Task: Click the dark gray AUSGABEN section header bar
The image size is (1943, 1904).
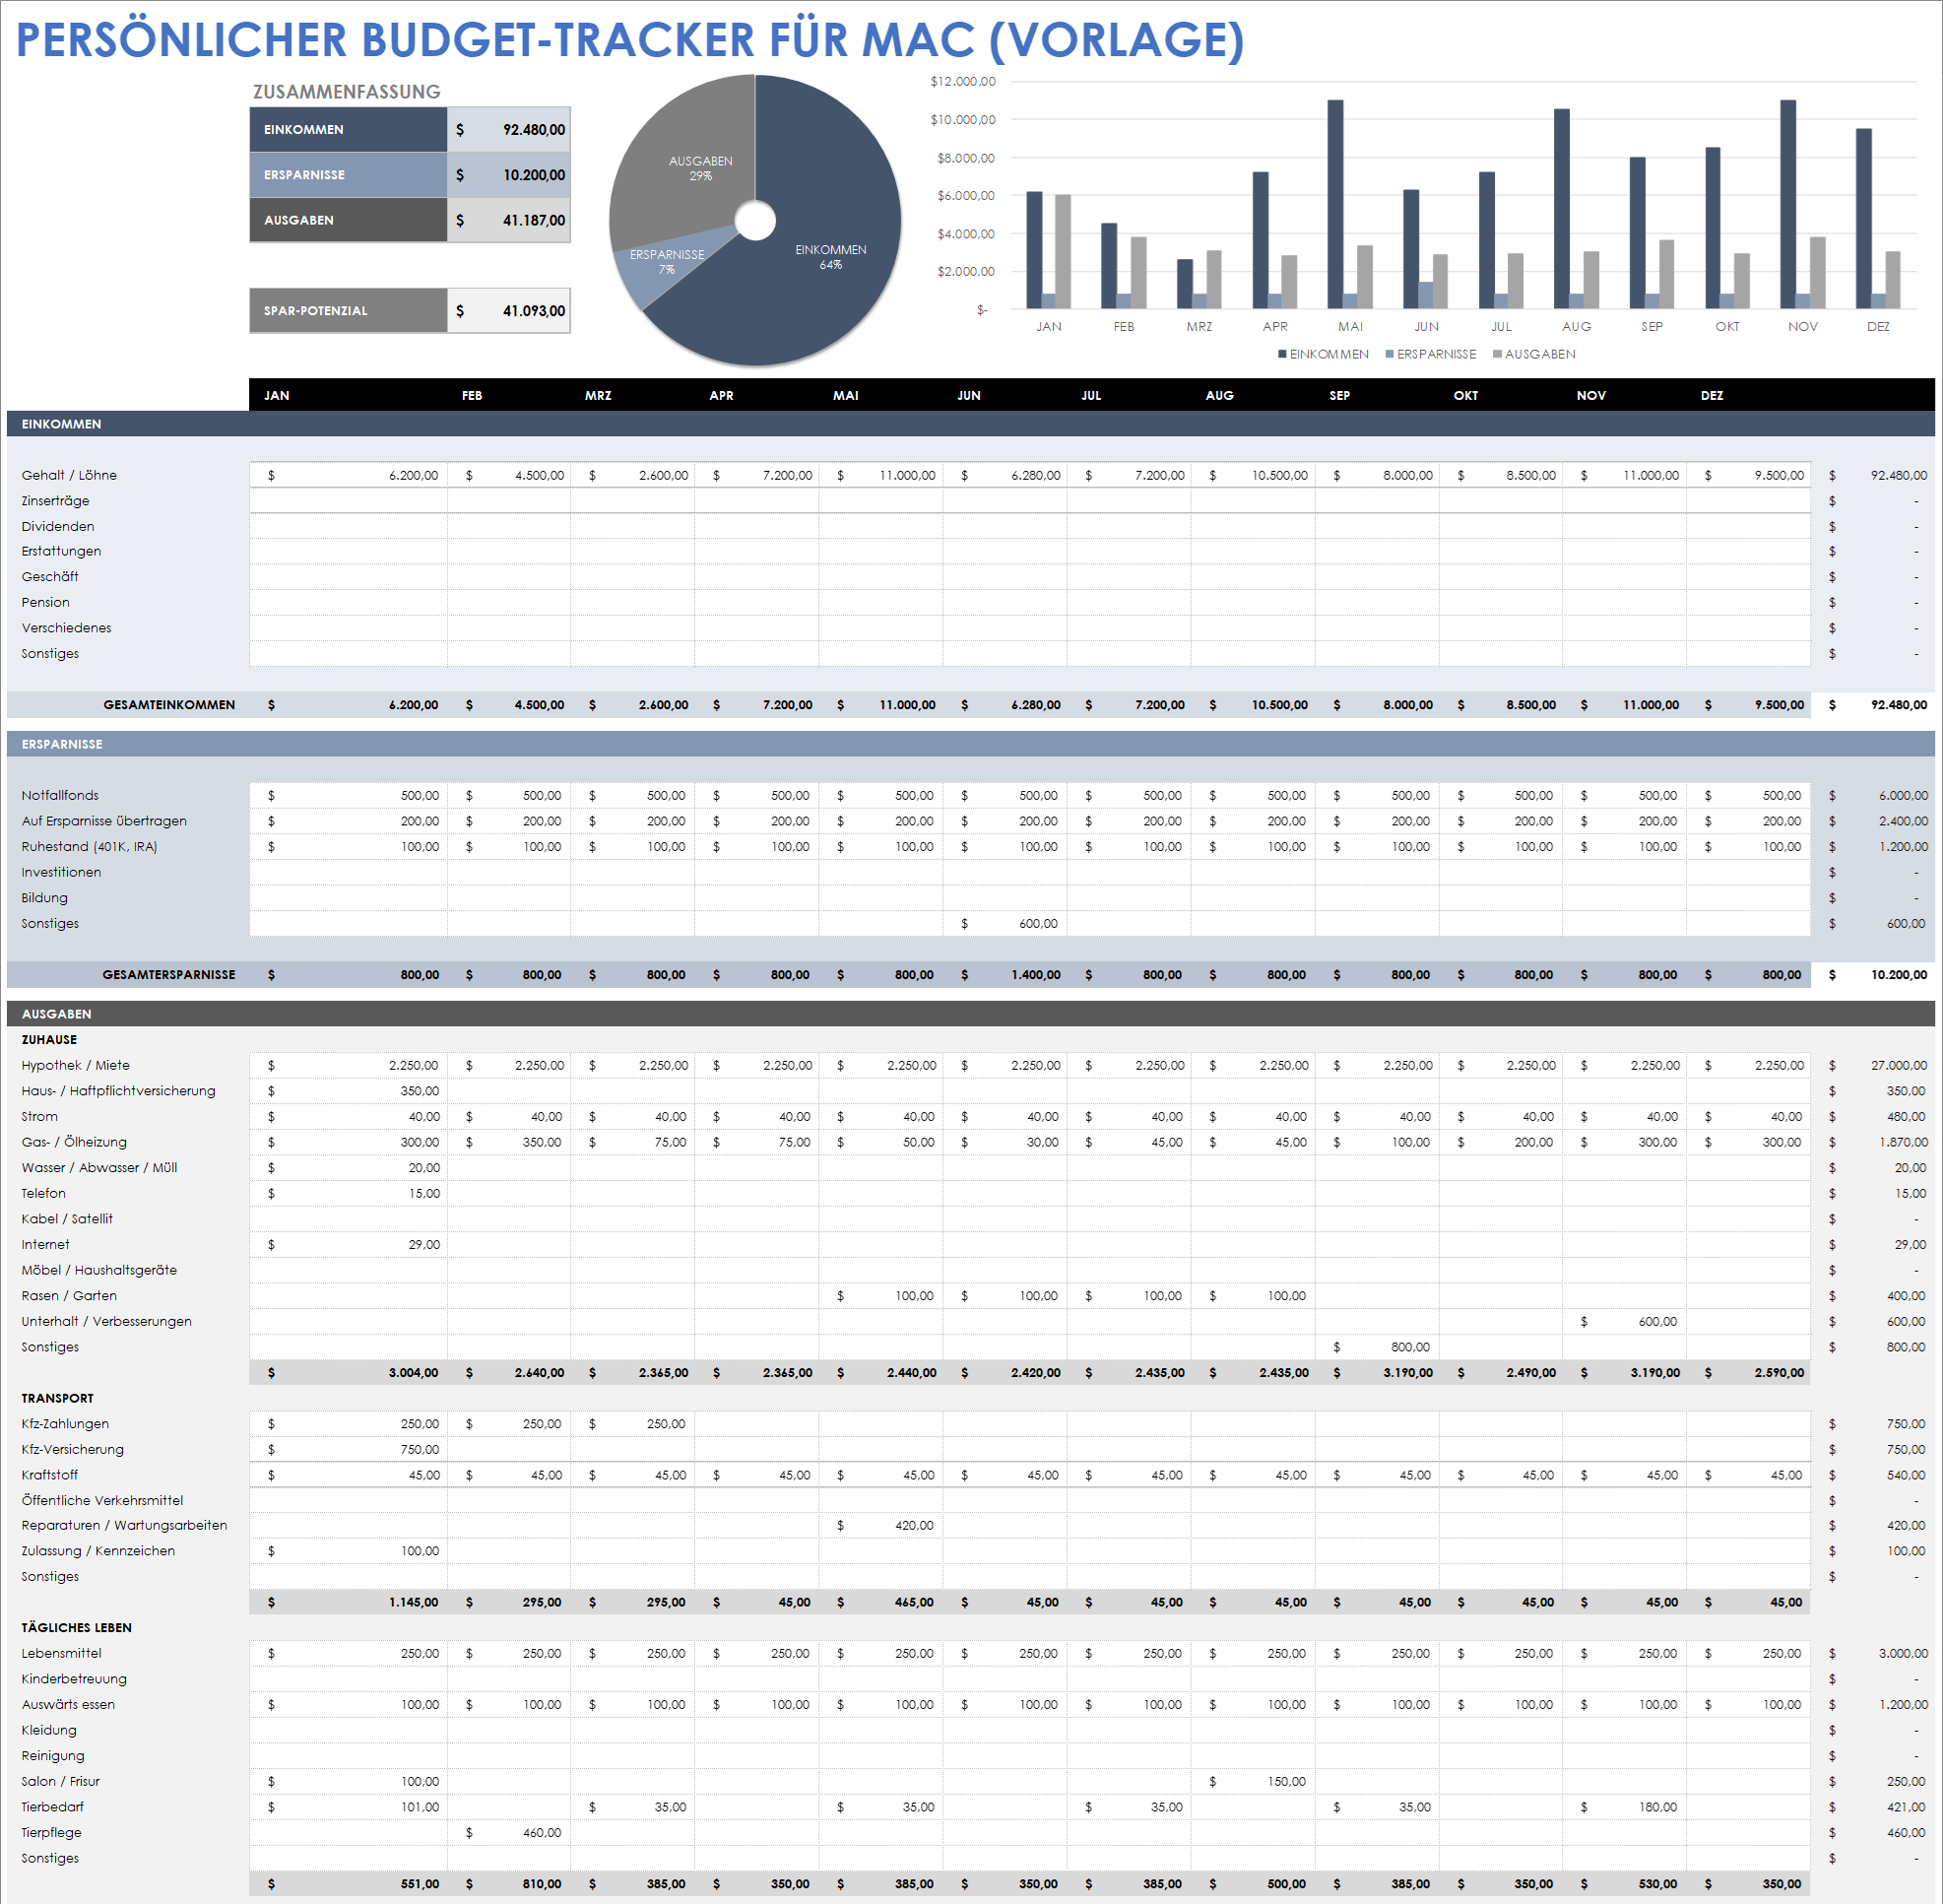Action: click(970, 1014)
